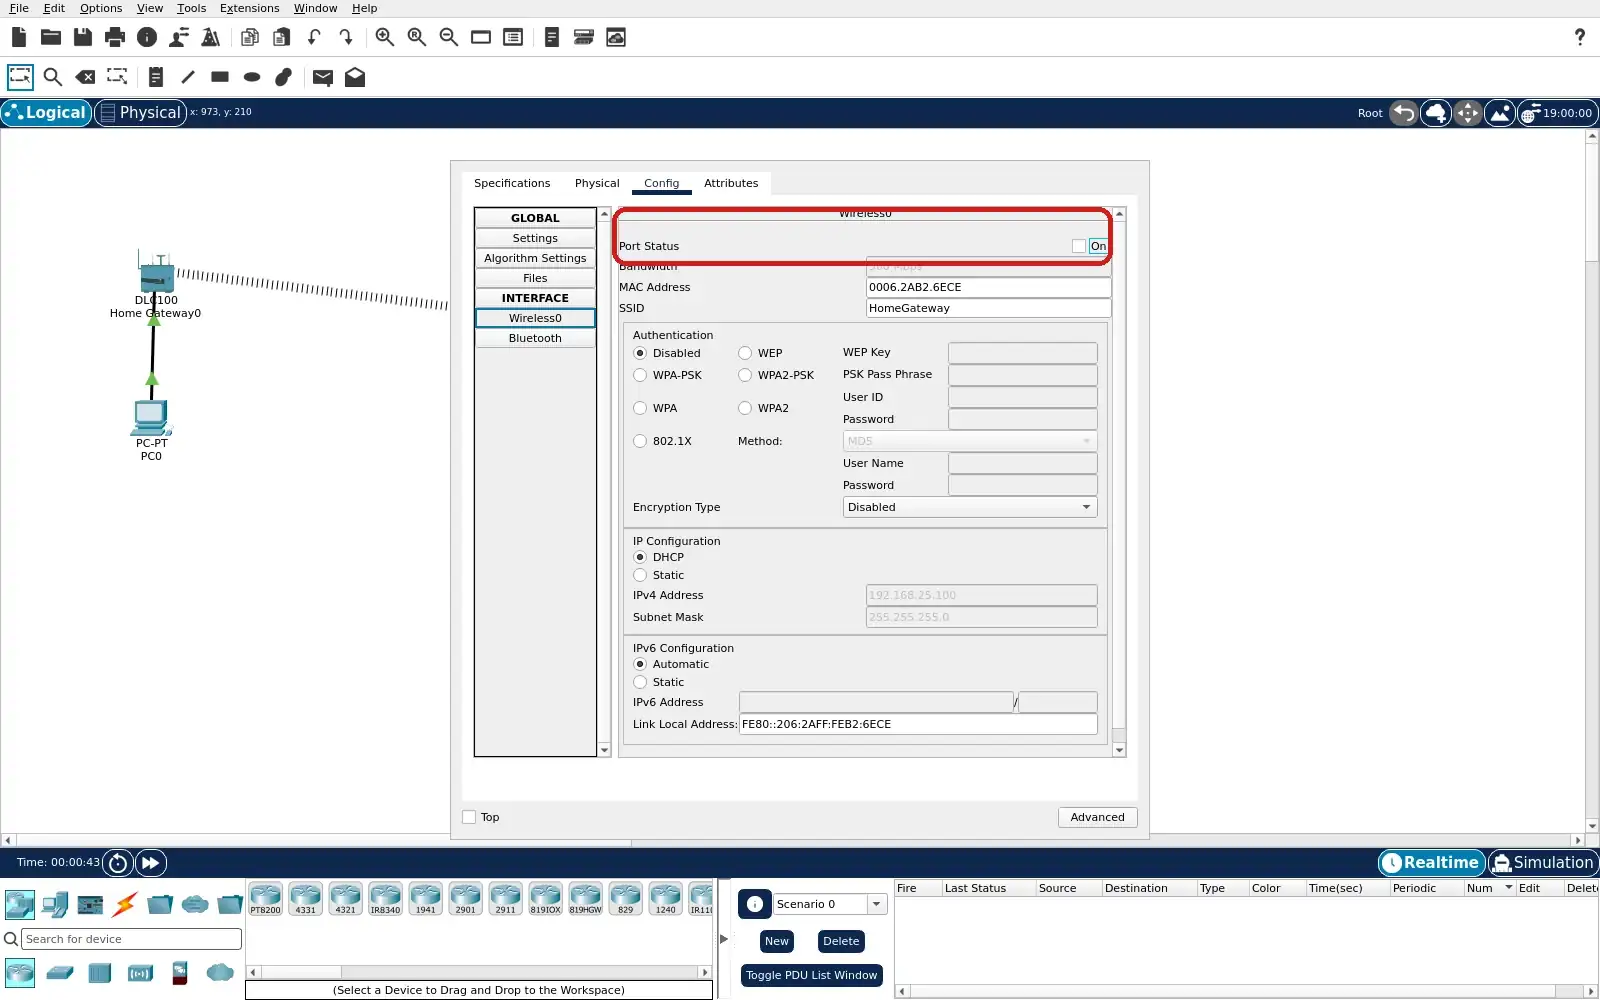Click the Add Simple PDU envelope icon
Viewport: 1600px width, 1000px height.
(322, 77)
